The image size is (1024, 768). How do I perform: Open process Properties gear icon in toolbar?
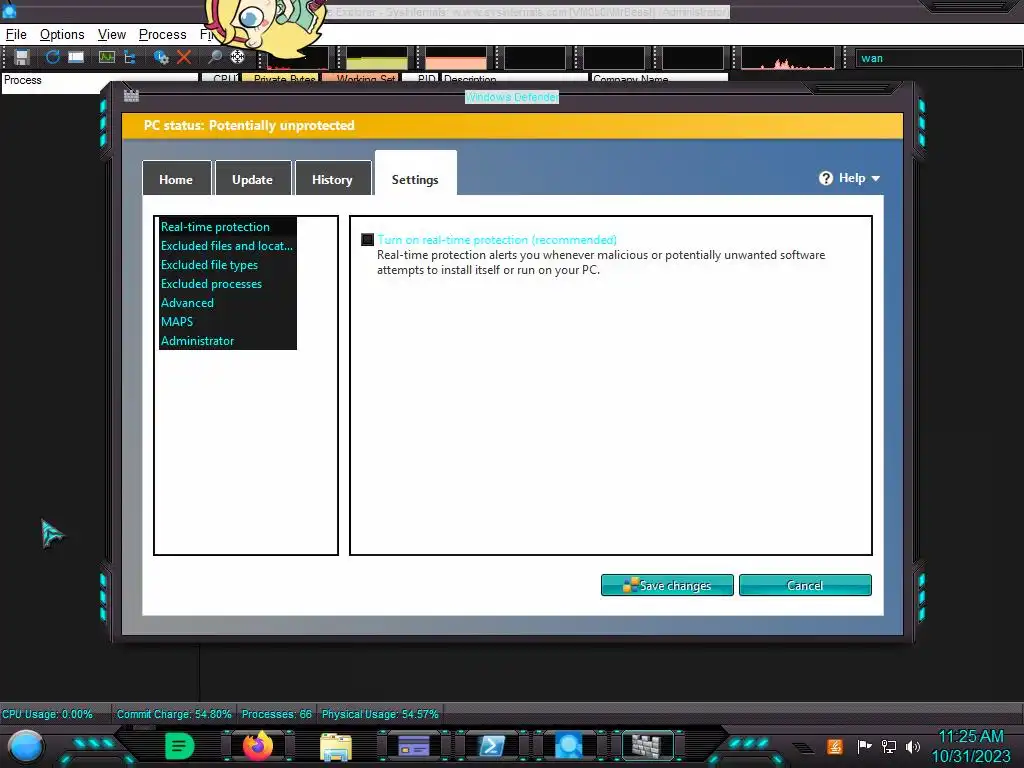(x=161, y=57)
